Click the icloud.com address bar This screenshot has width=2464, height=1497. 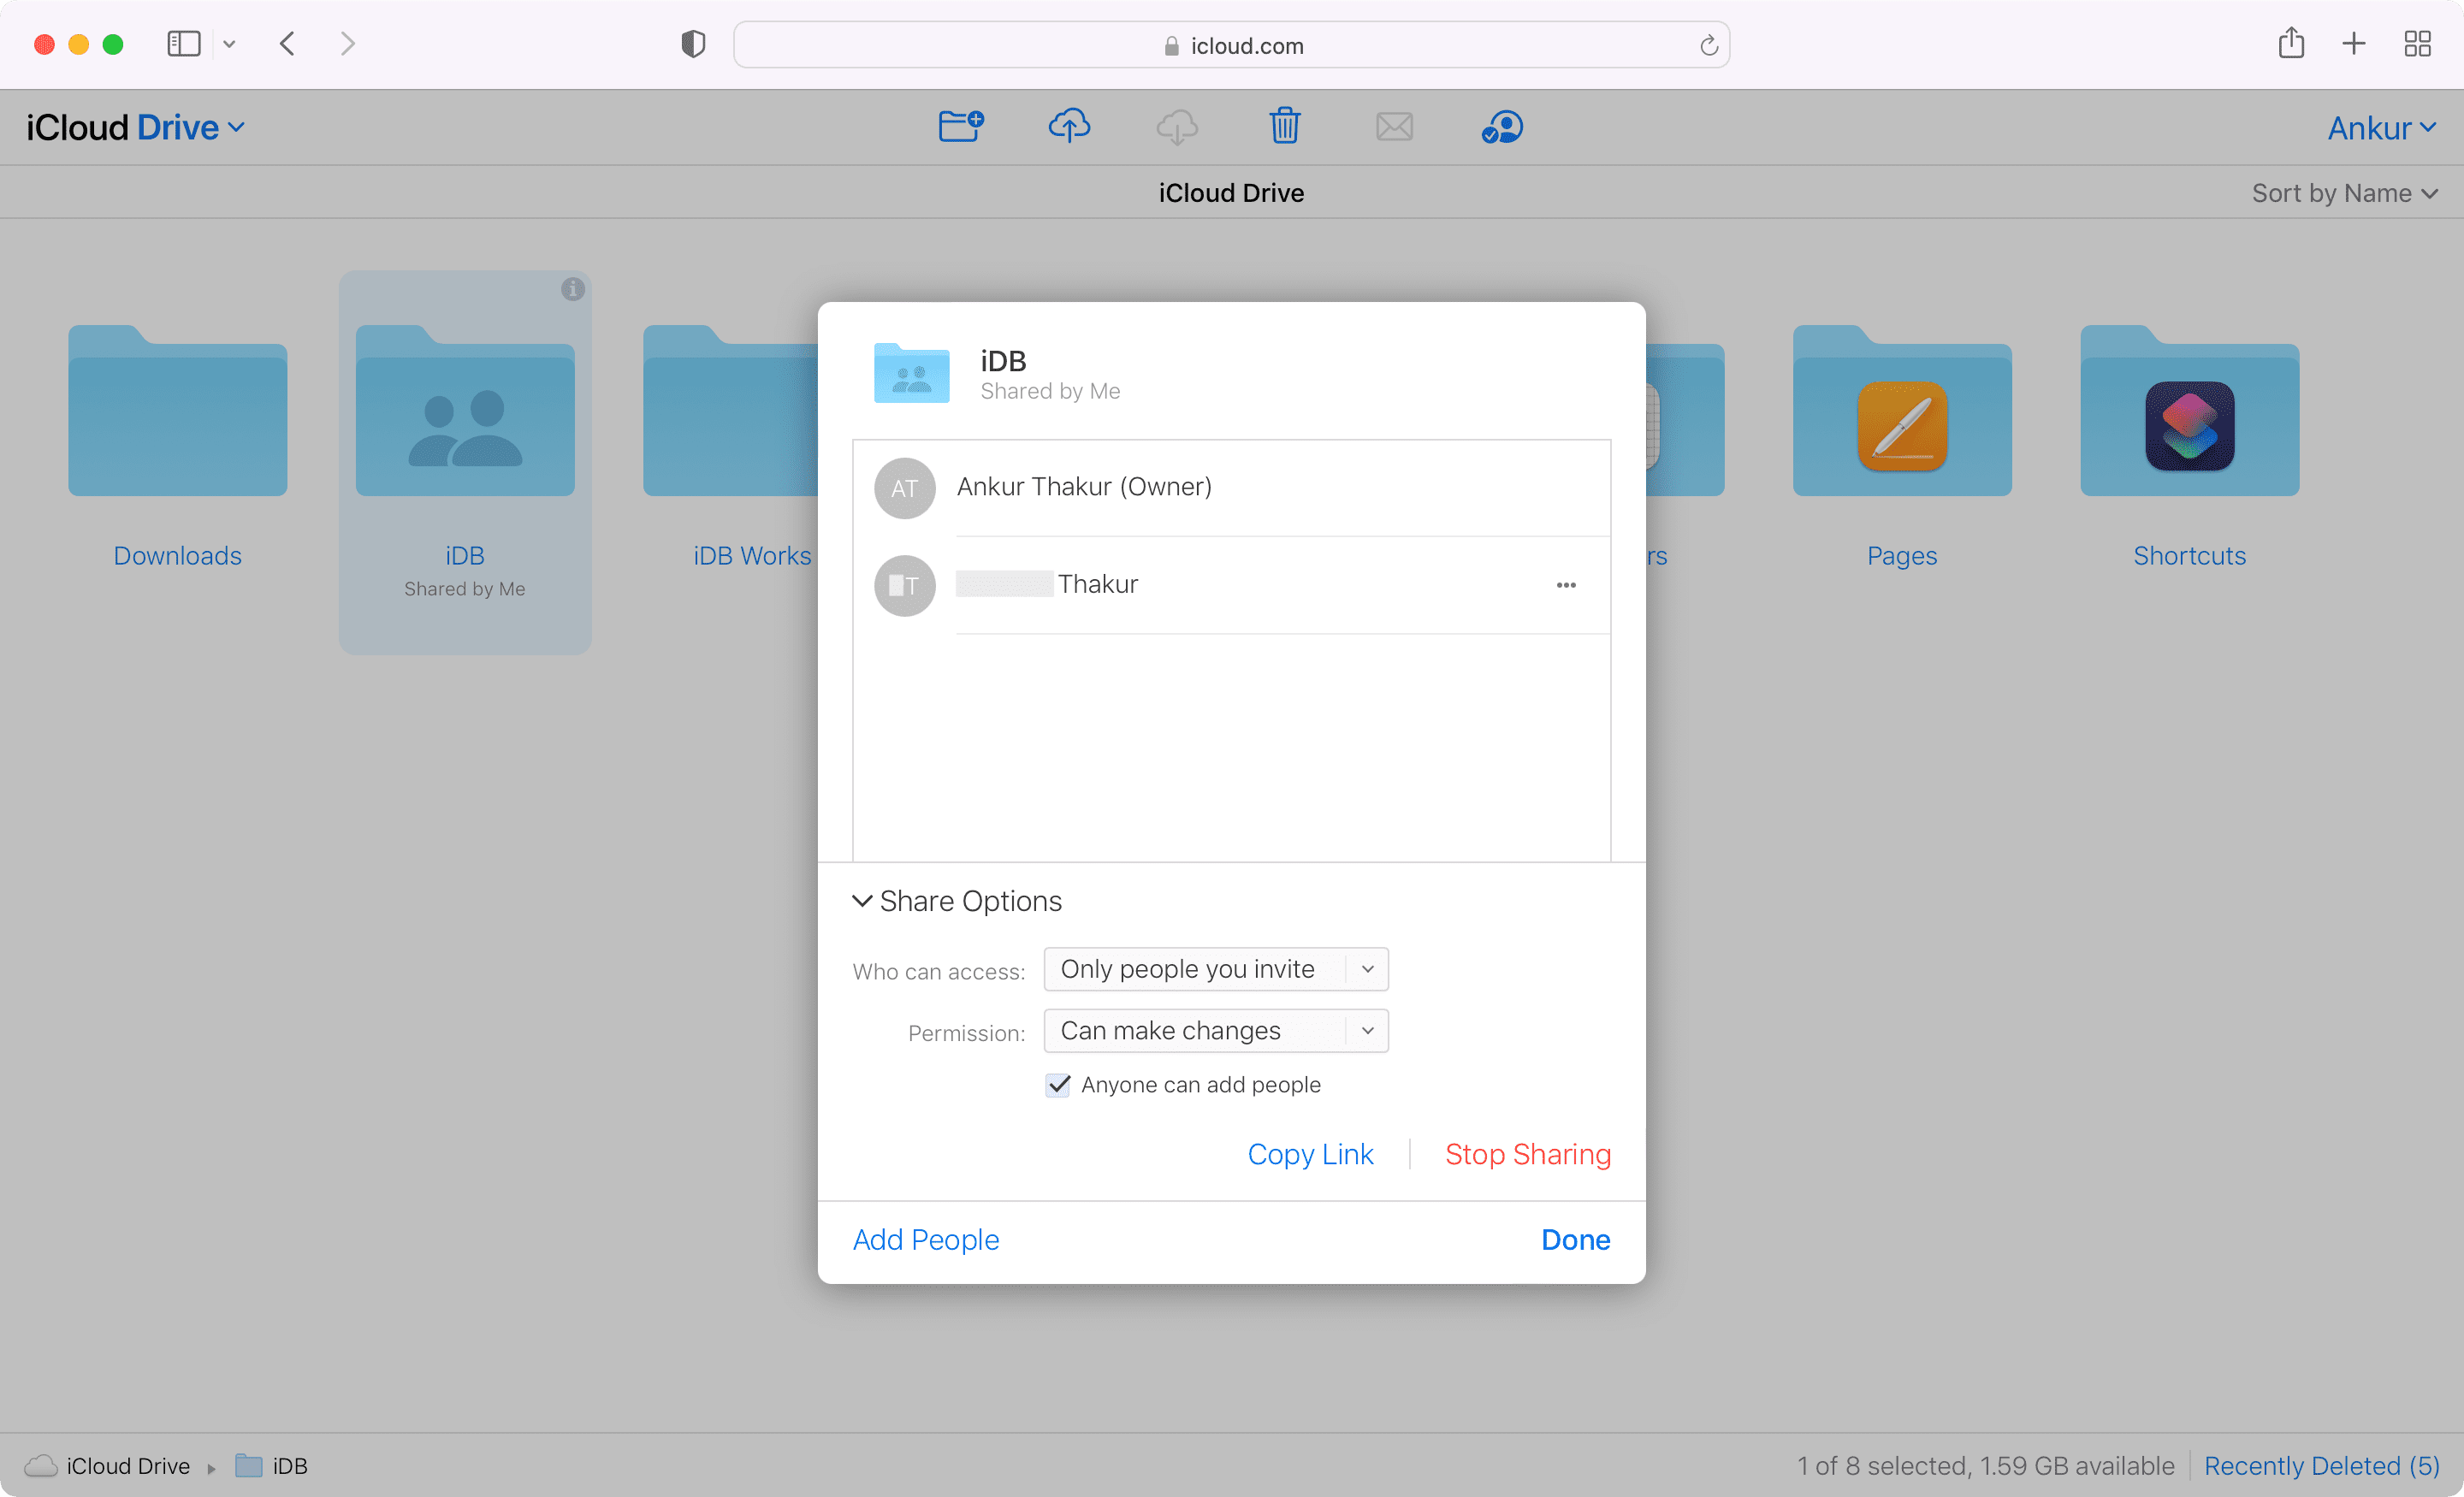[1231, 45]
